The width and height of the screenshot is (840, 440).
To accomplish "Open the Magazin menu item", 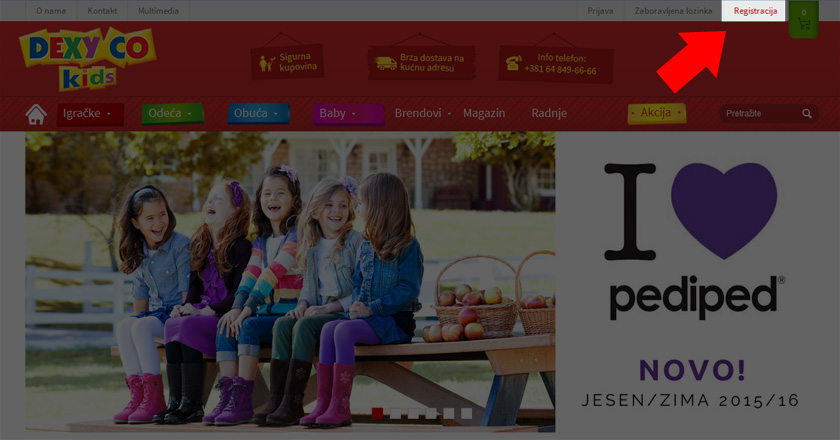I will (x=484, y=113).
